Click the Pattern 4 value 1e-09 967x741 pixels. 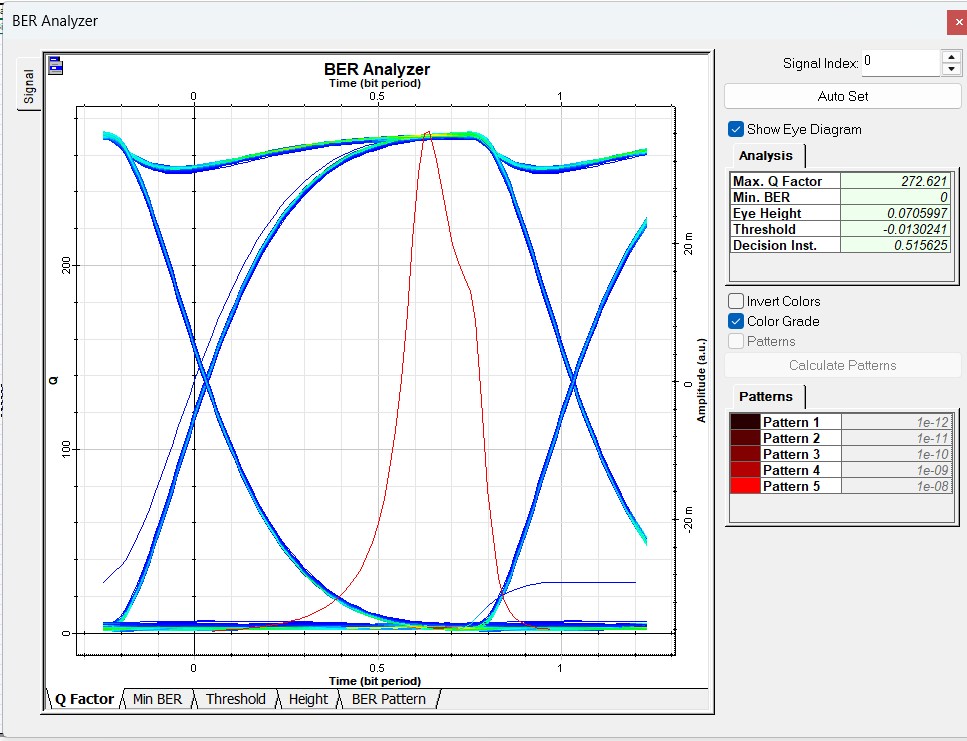897,470
